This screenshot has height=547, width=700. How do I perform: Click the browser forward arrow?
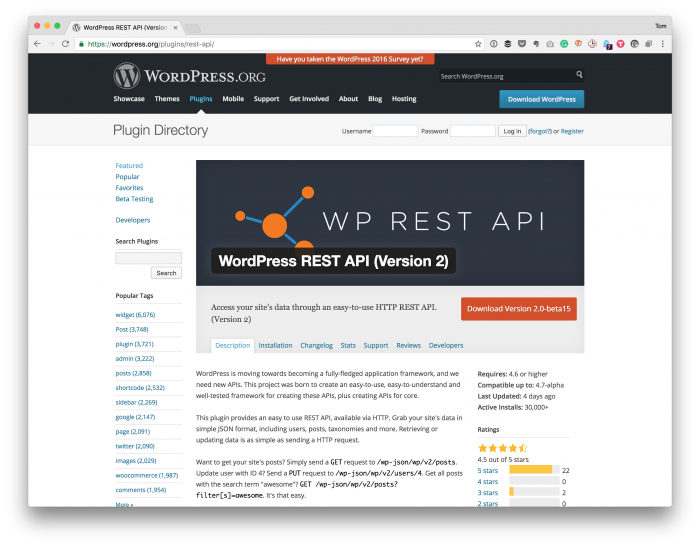tap(51, 44)
